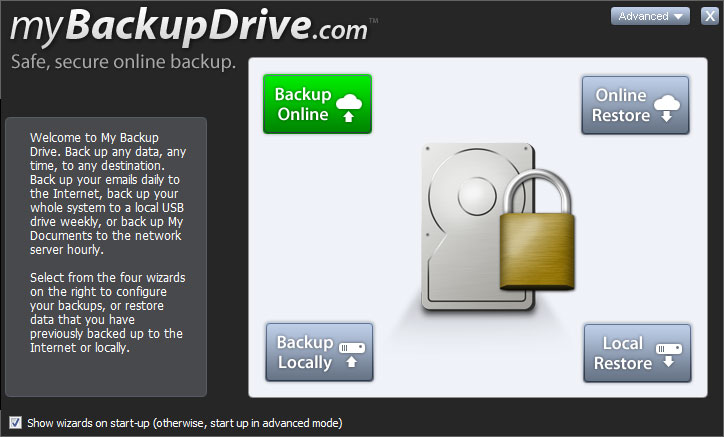Click the drive upload icon on Backup Locally
724x437 pixels.
click(x=352, y=354)
